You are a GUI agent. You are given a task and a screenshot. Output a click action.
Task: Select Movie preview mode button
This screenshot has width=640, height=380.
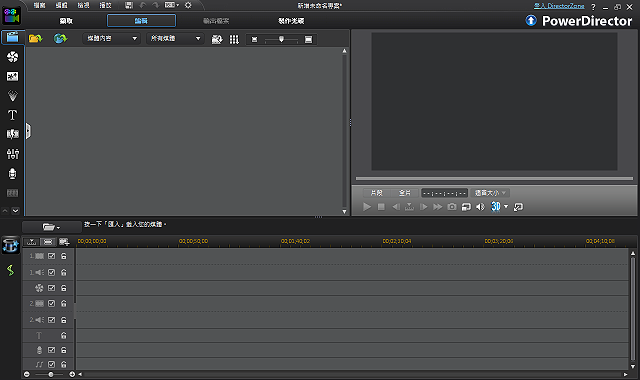pos(404,193)
